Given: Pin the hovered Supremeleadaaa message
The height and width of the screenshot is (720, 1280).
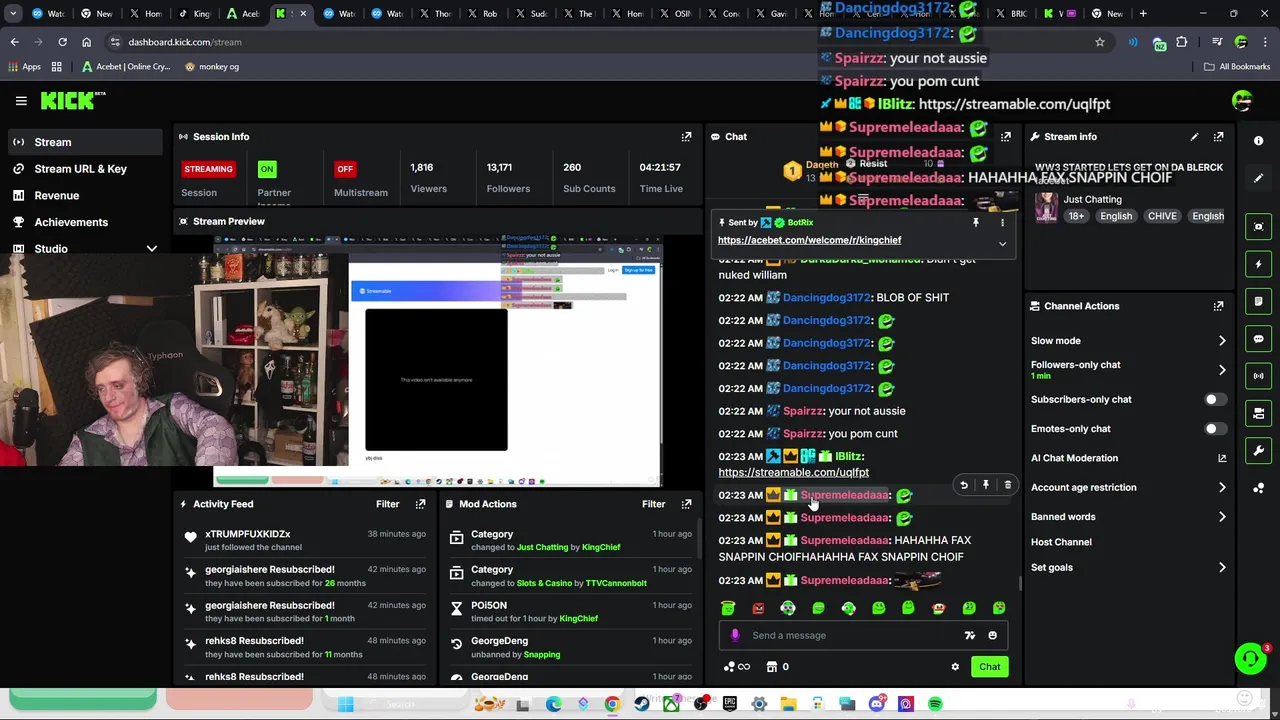Looking at the screenshot, I should [x=985, y=485].
